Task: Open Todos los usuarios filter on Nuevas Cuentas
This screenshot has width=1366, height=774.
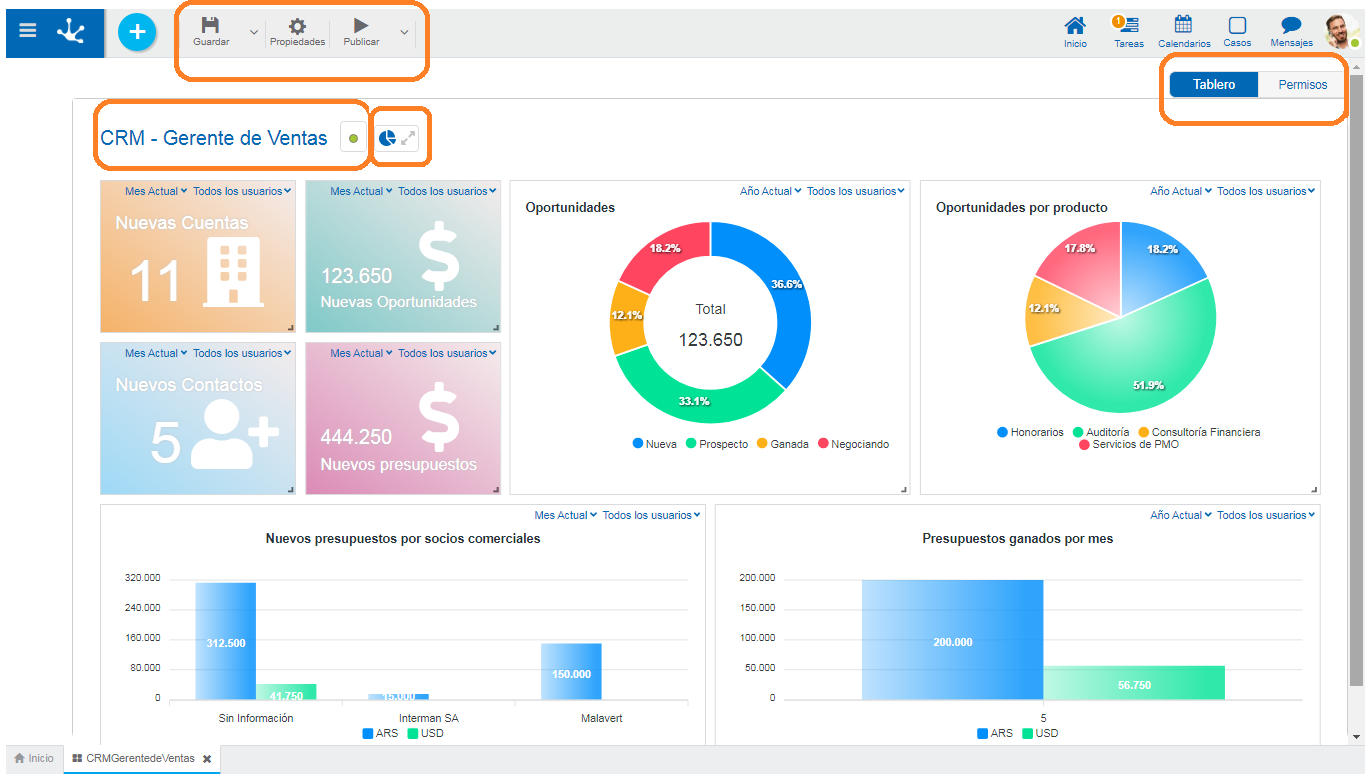Action: pos(242,191)
